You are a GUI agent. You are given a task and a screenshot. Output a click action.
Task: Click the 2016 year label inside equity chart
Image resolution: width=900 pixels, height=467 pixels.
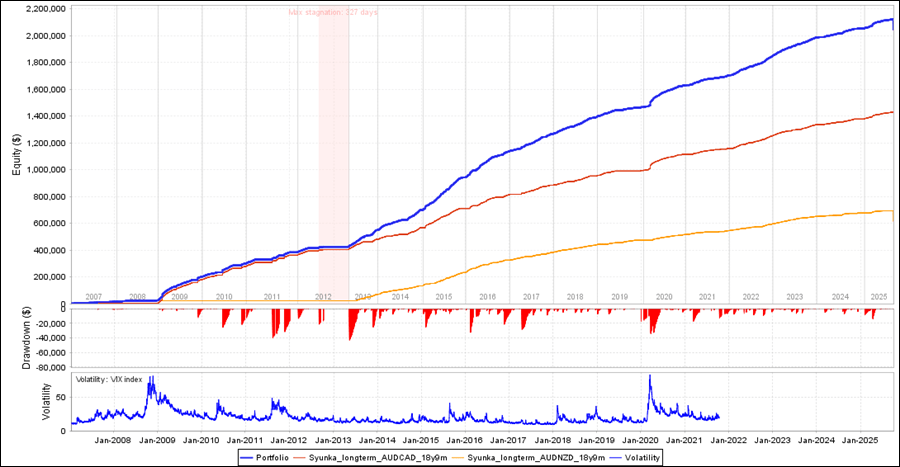pyautogui.click(x=487, y=297)
